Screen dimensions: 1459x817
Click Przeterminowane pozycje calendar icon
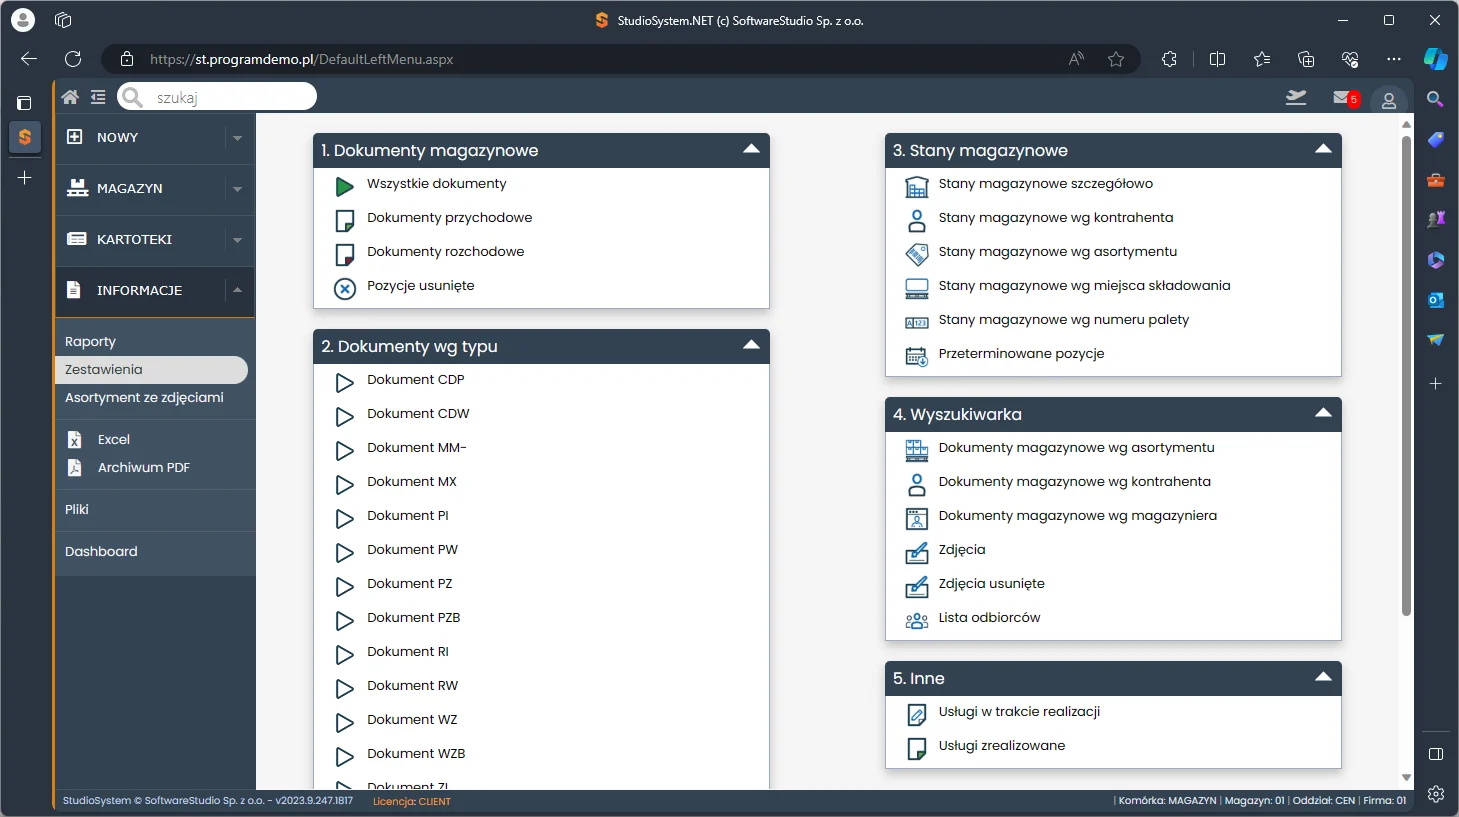916,356
